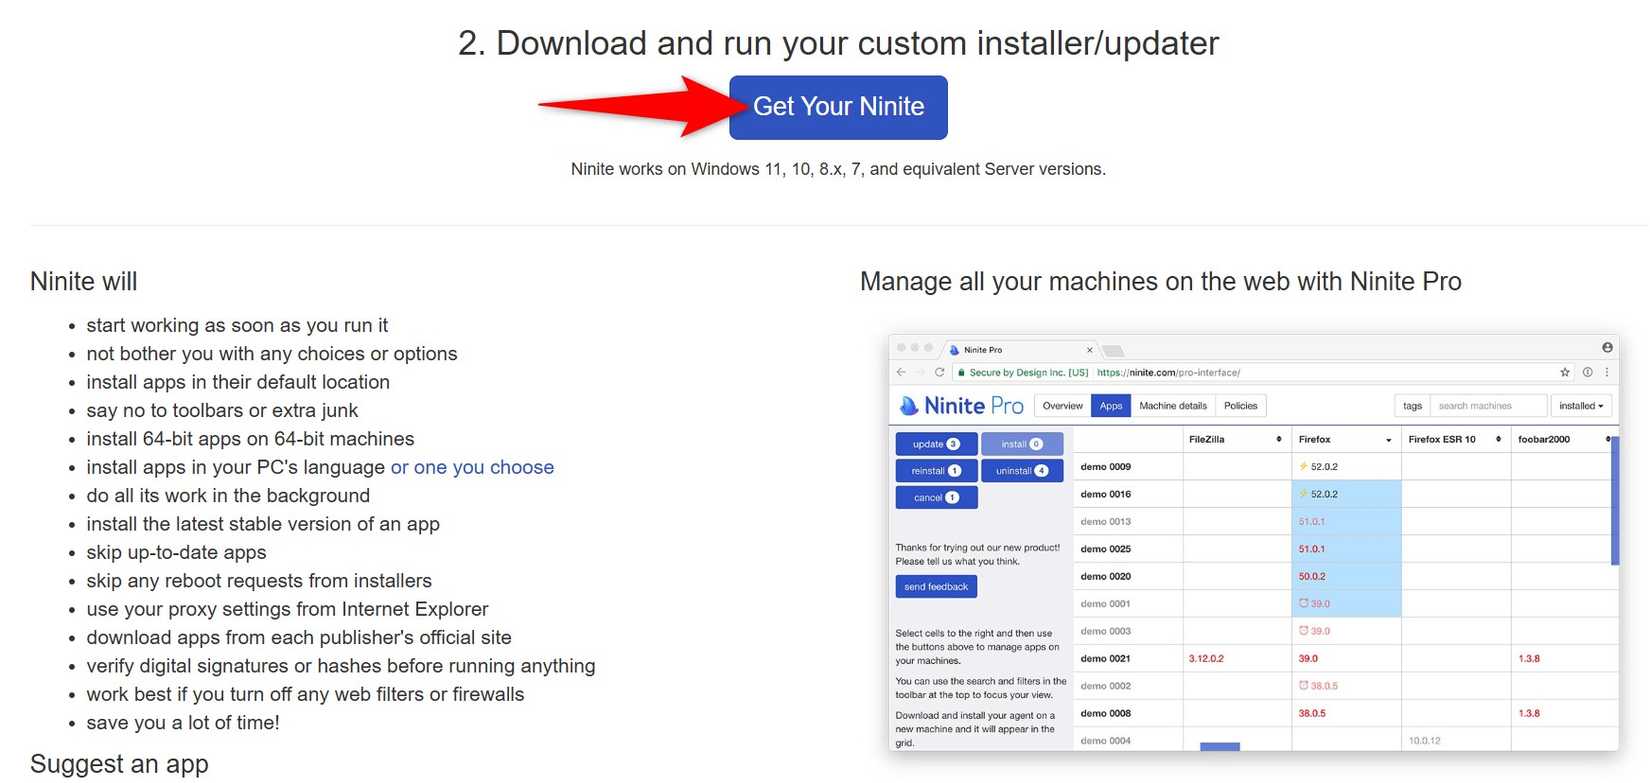Click the vertical scrollbar in the Ninite Pro grid

point(1614,500)
